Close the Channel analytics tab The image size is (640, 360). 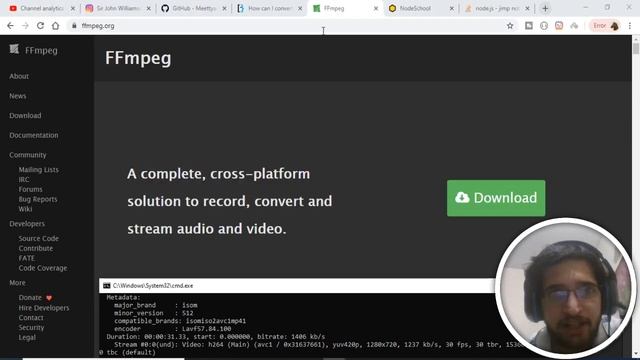(73, 8)
